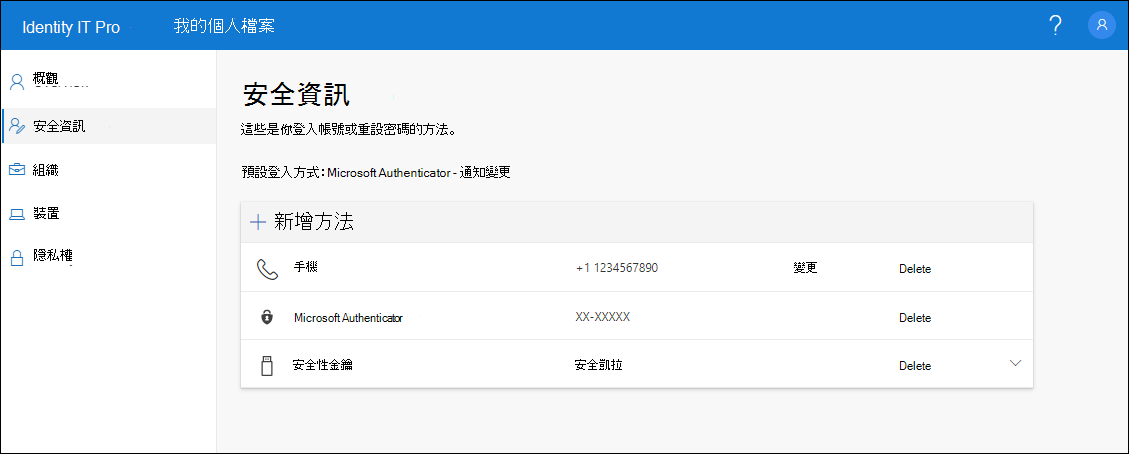The image size is (1129, 454).
Task: Click the 手機 label
Action: click(x=306, y=267)
